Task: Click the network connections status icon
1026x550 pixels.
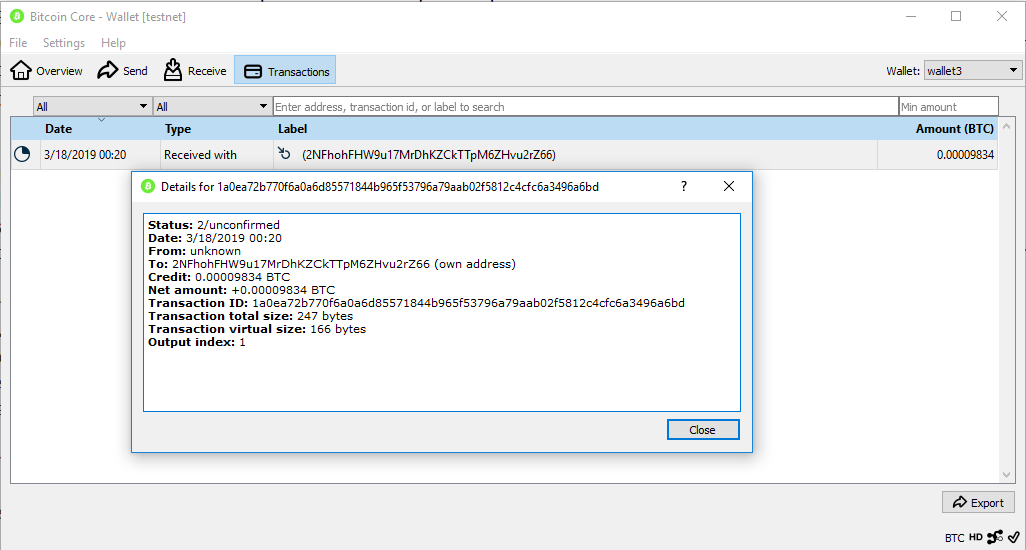Action: tap(995, 537)
